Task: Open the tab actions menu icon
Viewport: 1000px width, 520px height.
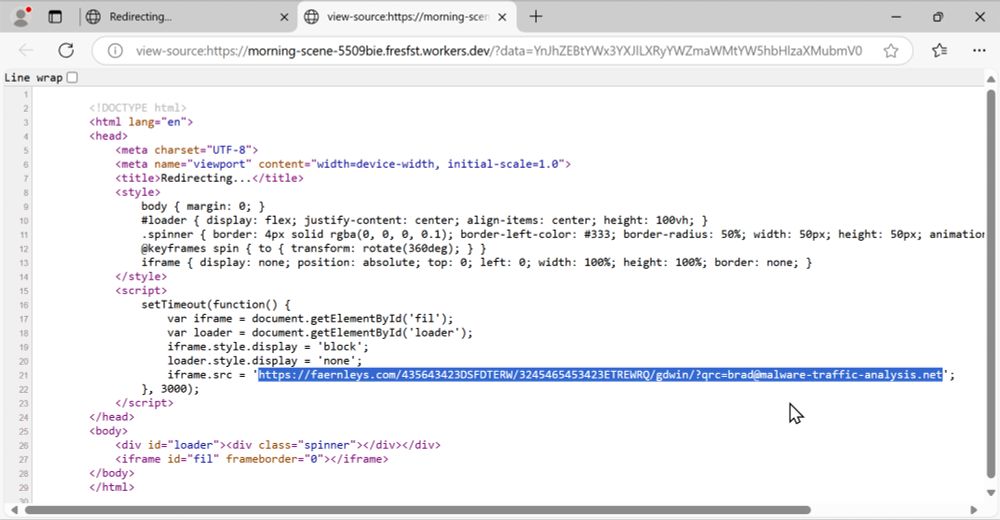Action: [55, 17]
